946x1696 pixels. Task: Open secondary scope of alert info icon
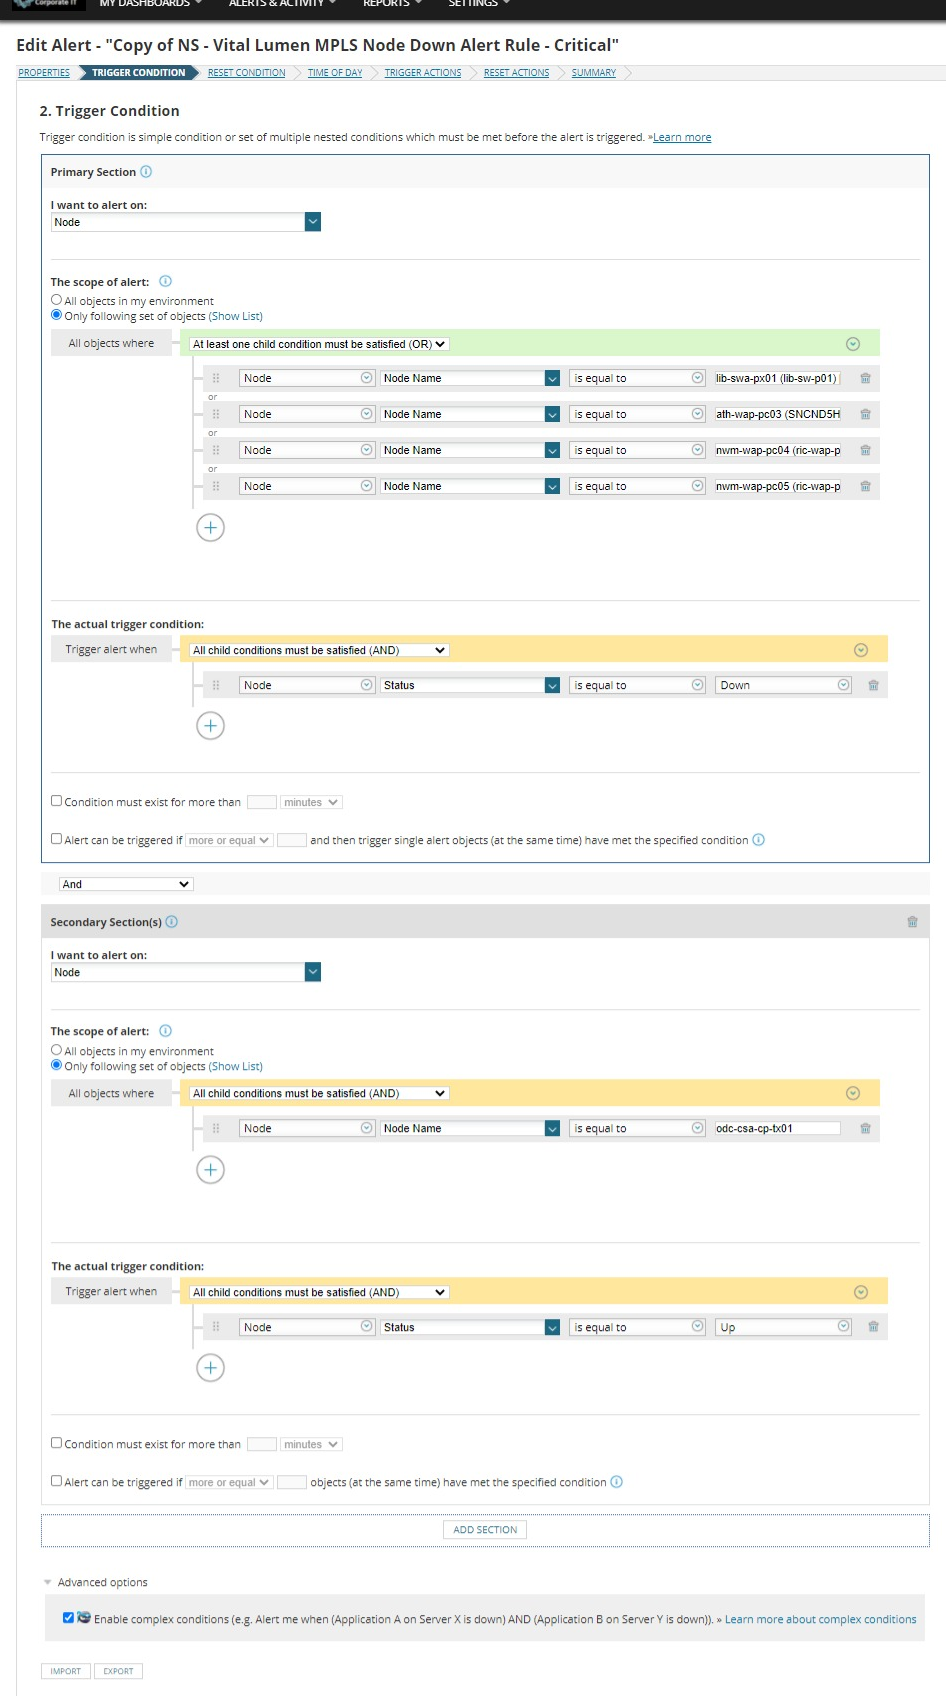(x=166, y=1031)
